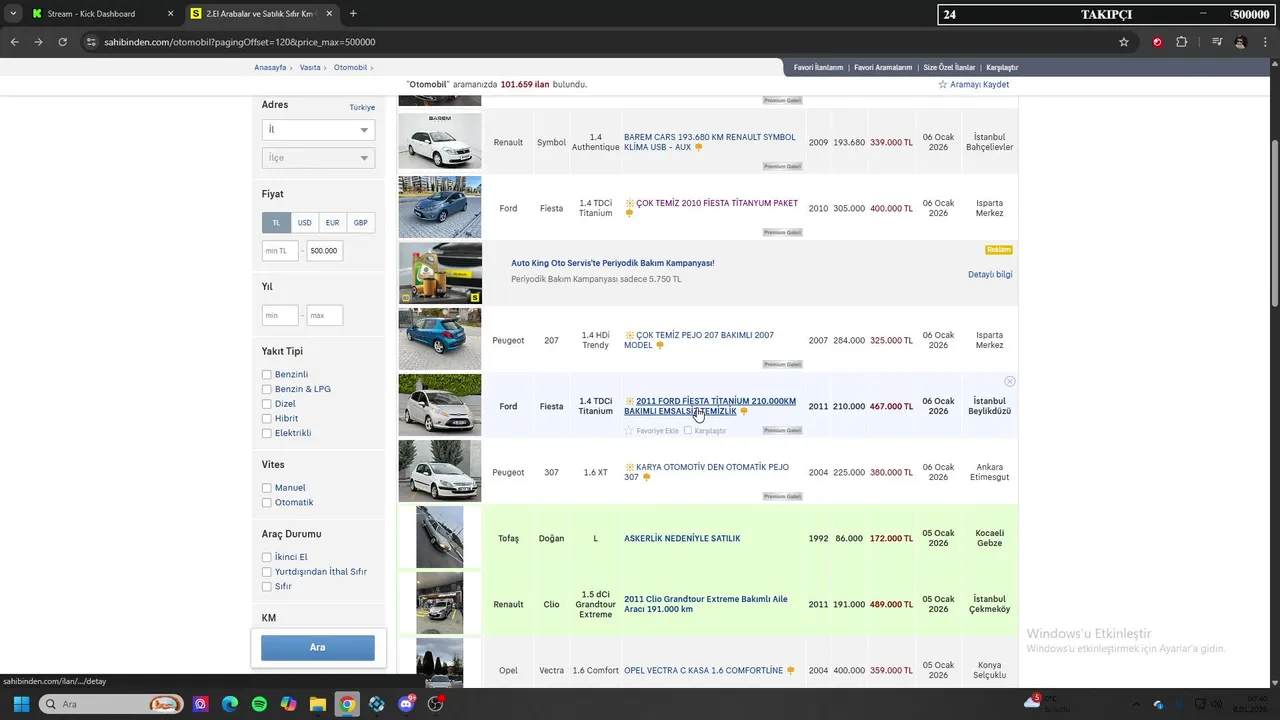Open Favori İlanlarım in the top menu
The image size is (1280, 720).
coord(818,68)
